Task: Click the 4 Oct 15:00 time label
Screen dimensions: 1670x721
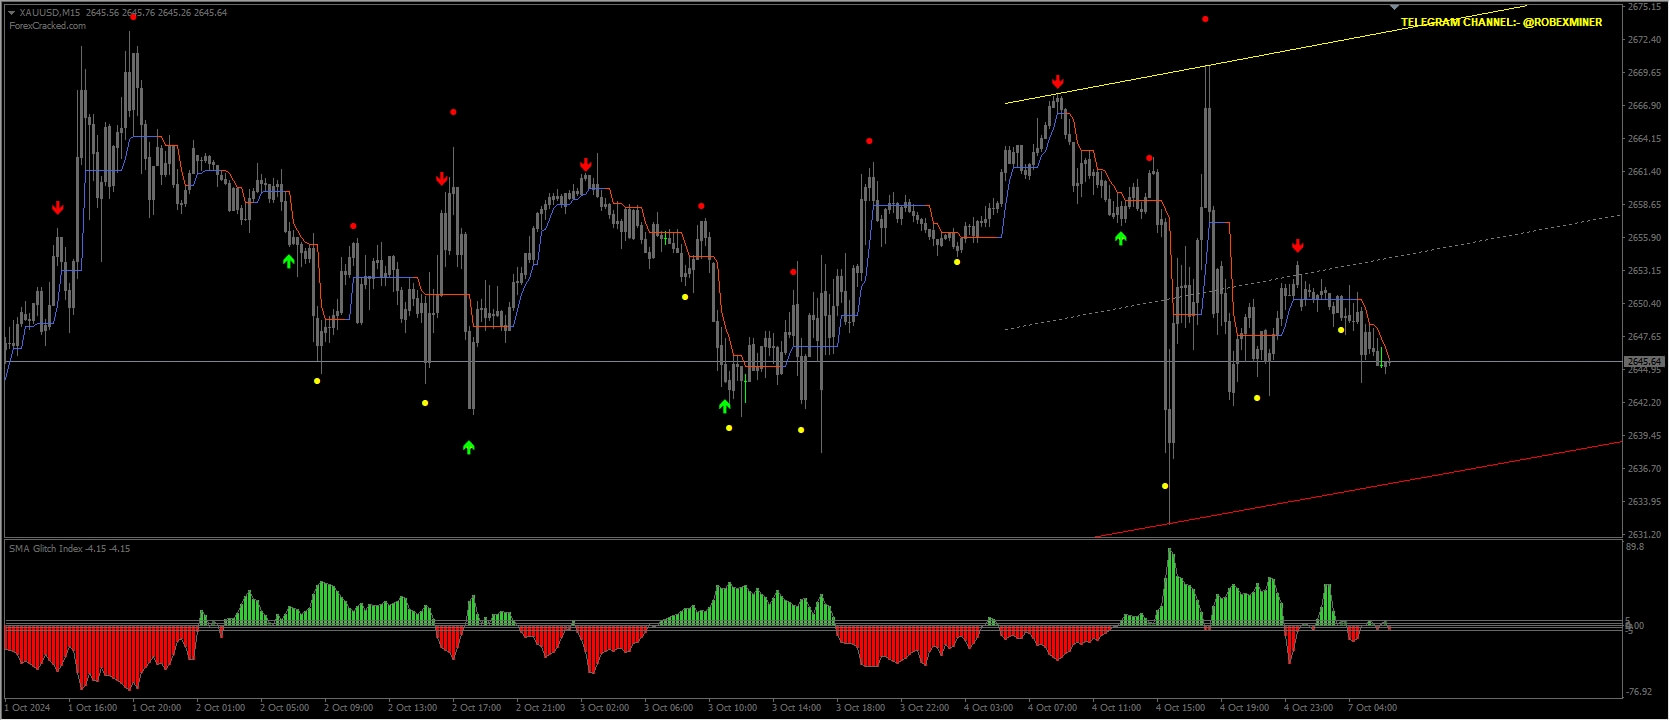Action: (x=1180, y=708)
